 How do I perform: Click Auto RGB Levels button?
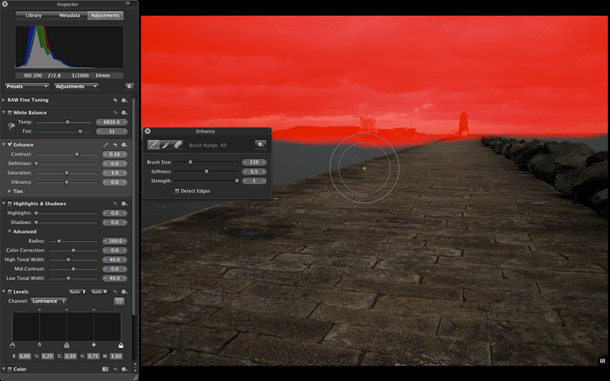pyautogui.click(x=99, y=291)
